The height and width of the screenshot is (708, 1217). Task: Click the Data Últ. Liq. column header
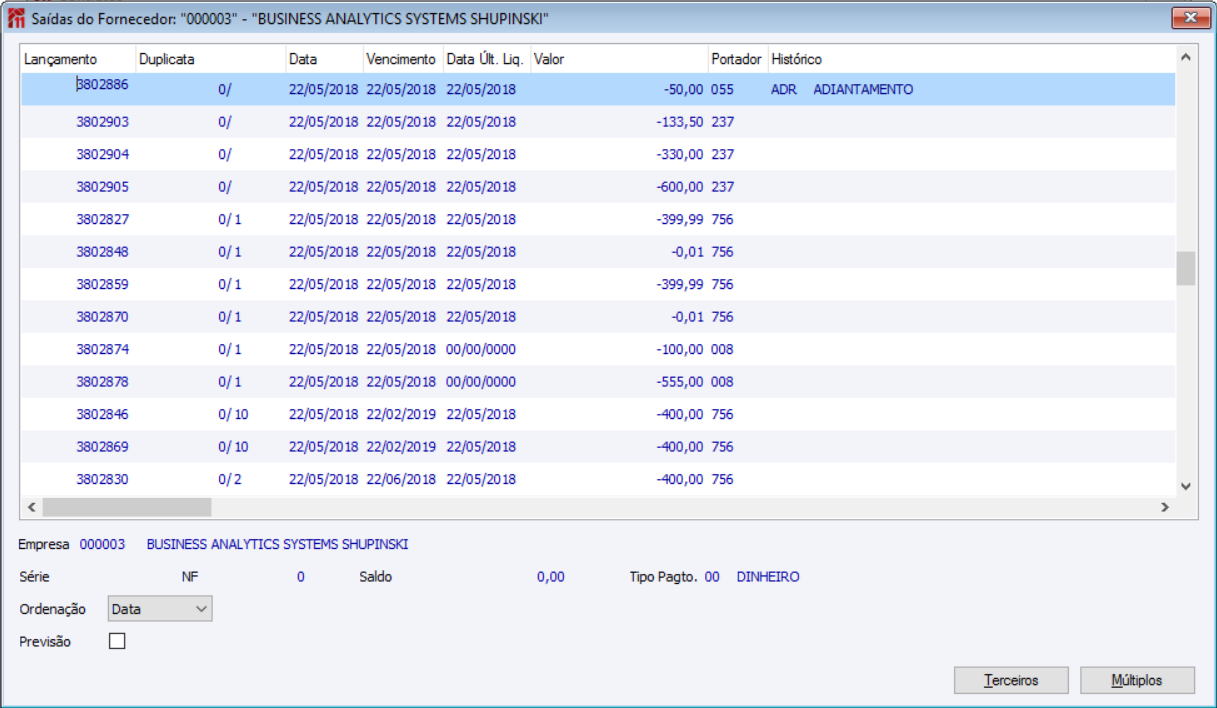click(x=487, y=59)
